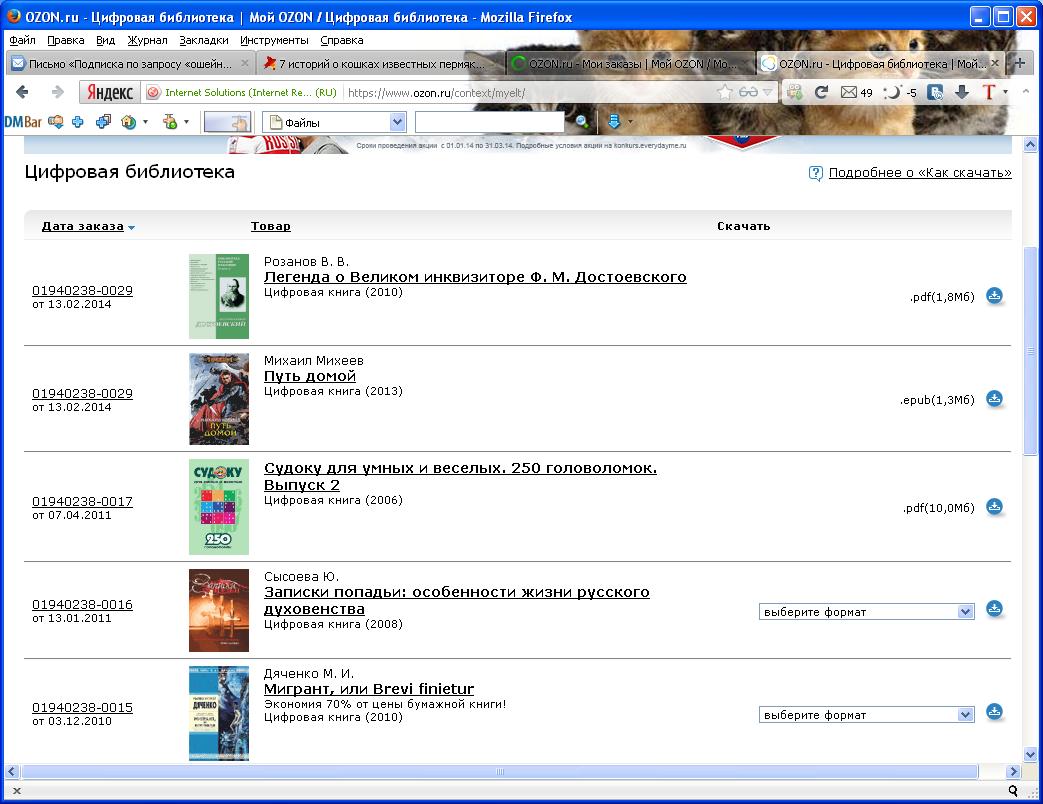Click the house-with-globe icon on DMBar
Viewport: 1043px width, 804px height.
pos(128,122)
